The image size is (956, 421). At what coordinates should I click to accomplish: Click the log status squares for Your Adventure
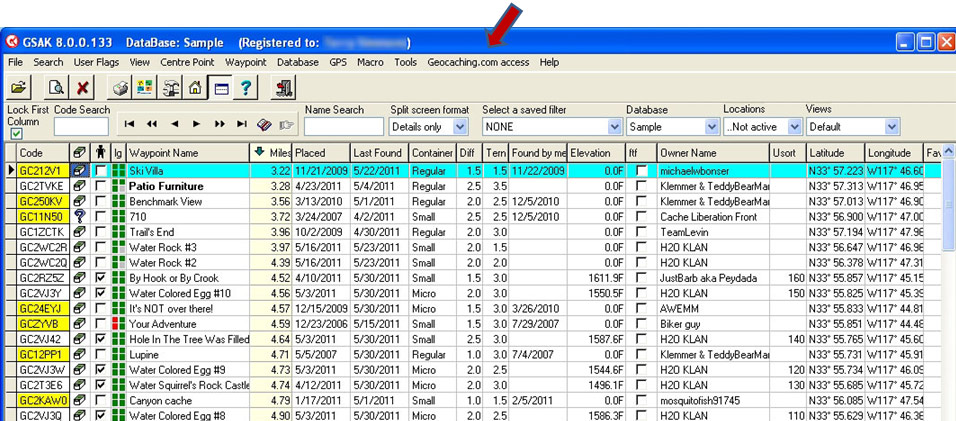tap(119, 324)
